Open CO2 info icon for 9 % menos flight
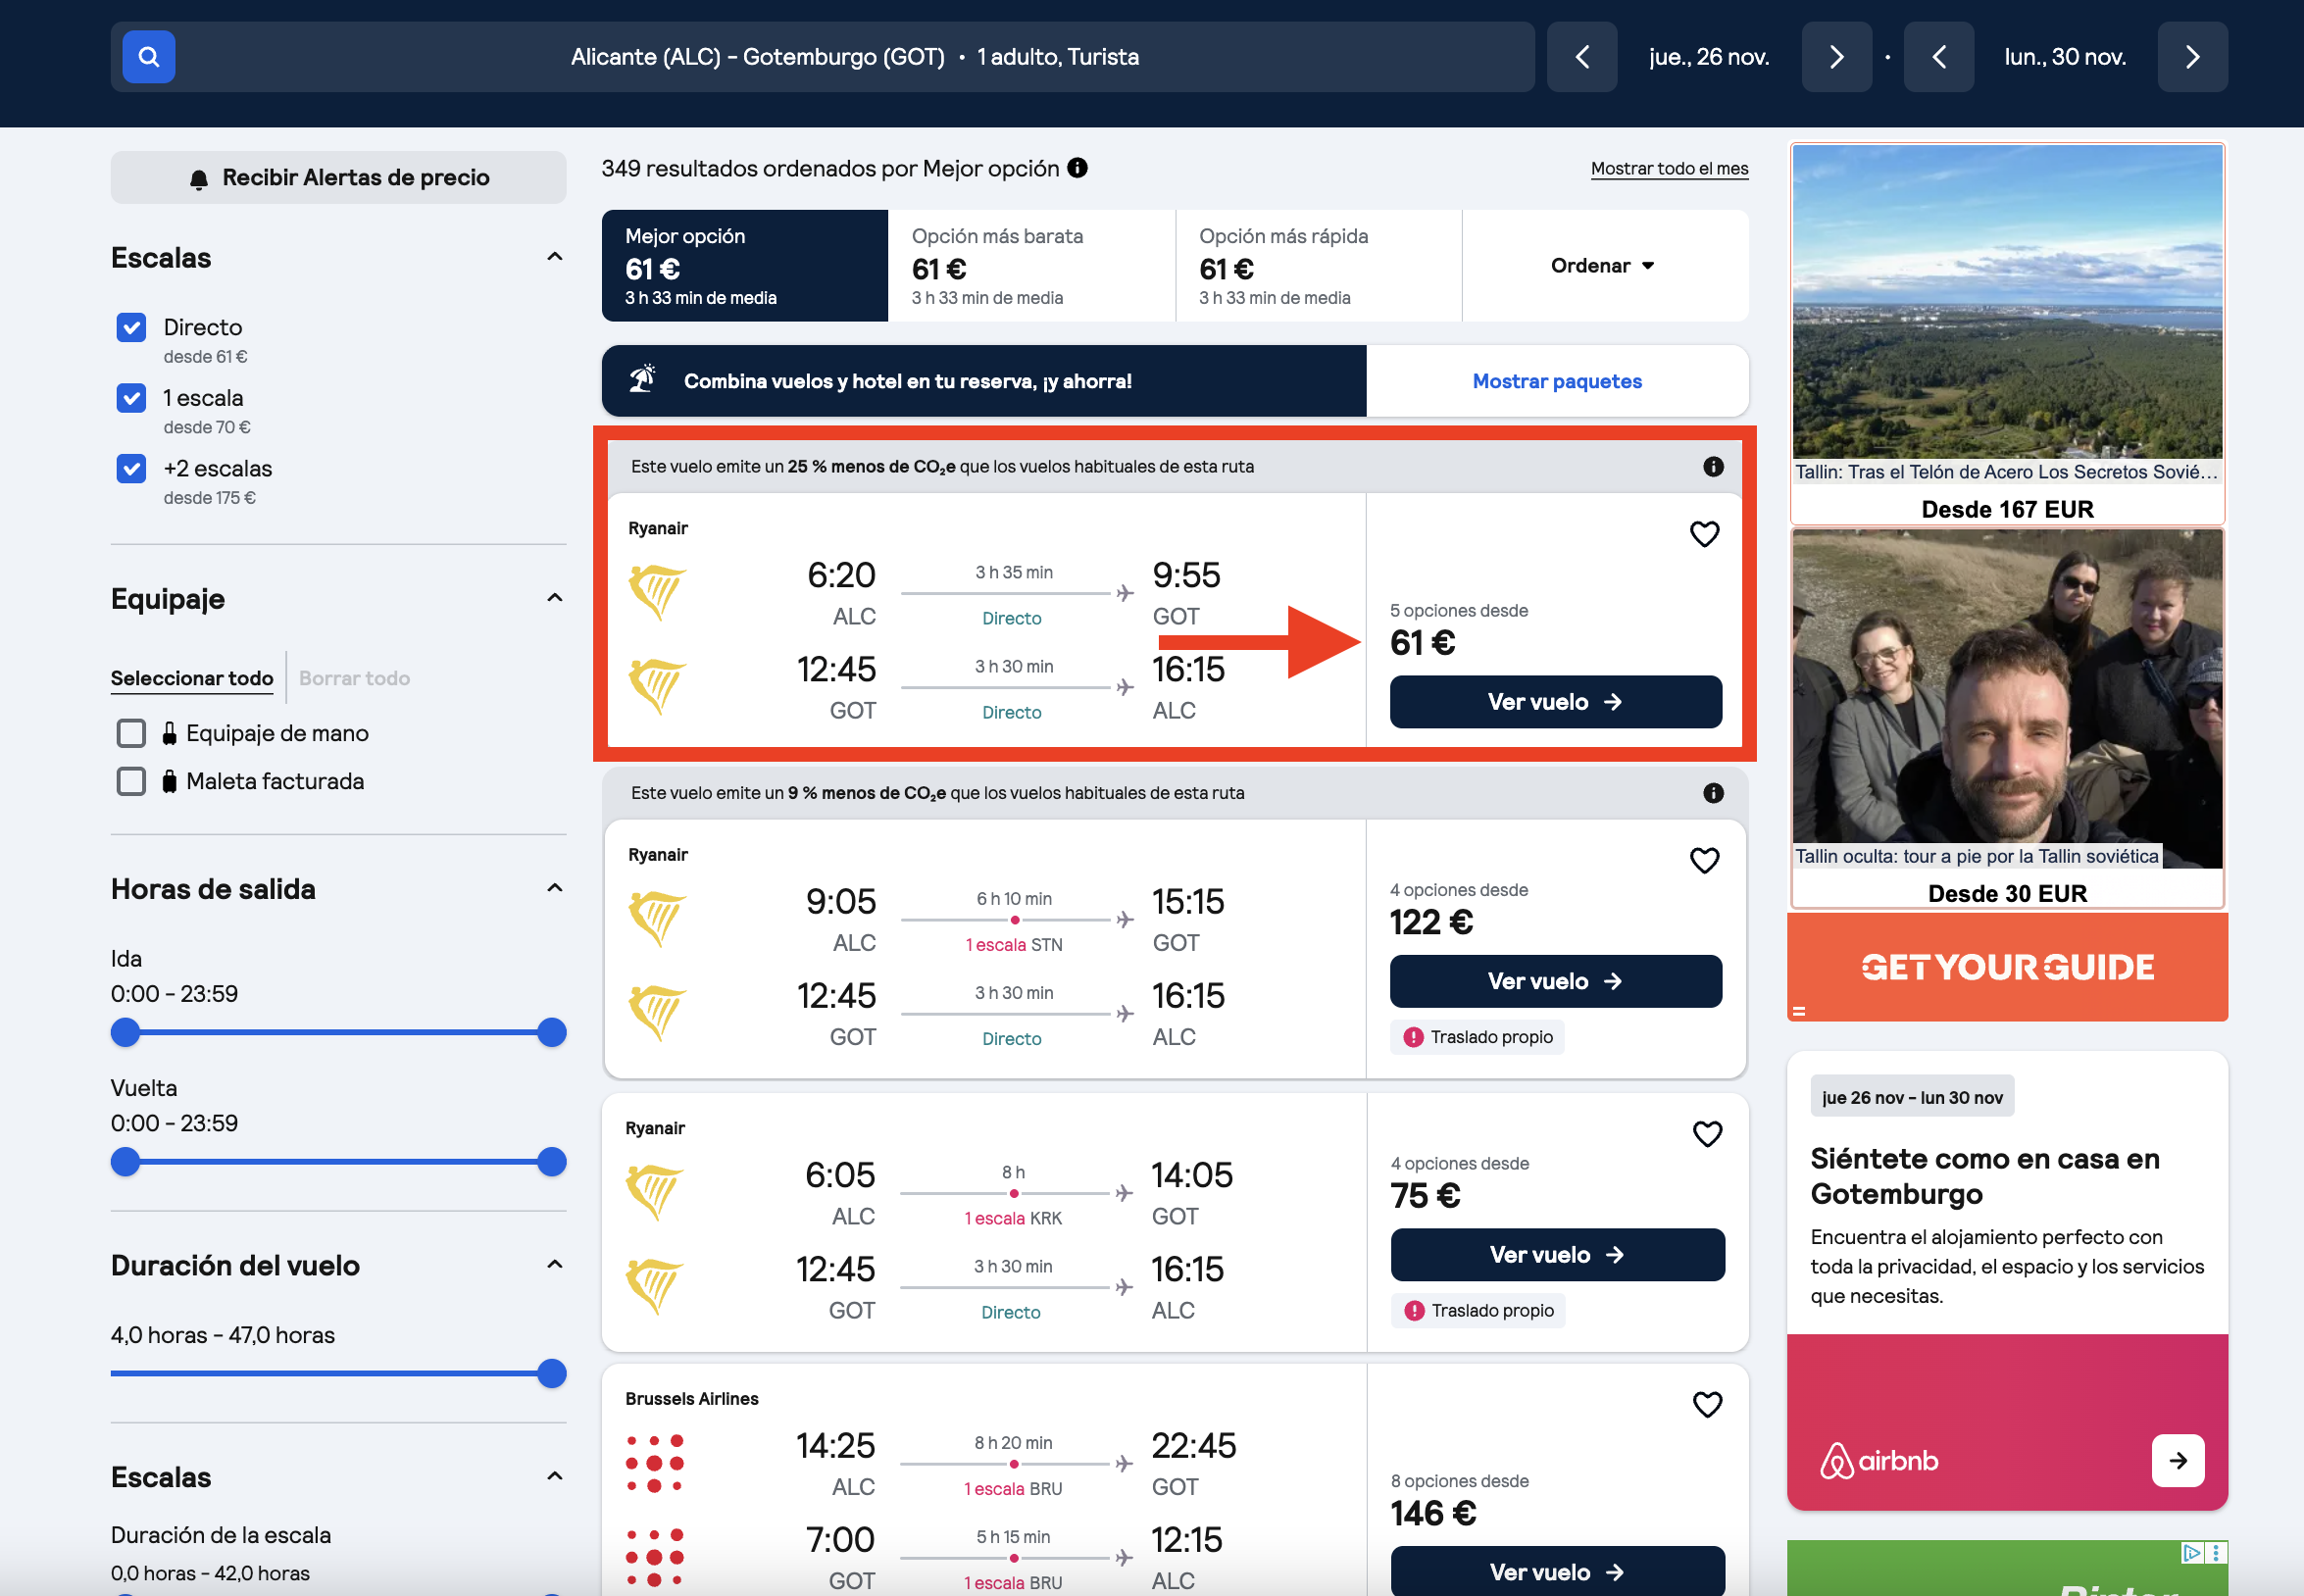 (1713, 793)
